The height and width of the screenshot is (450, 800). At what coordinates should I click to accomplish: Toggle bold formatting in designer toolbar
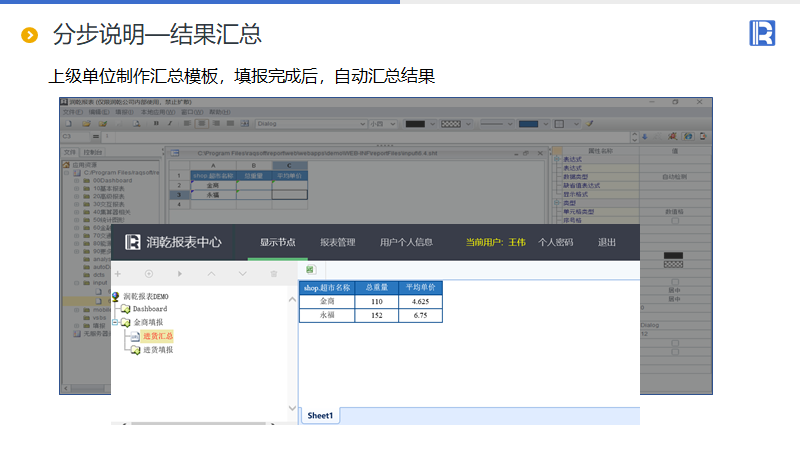(156, 124)
